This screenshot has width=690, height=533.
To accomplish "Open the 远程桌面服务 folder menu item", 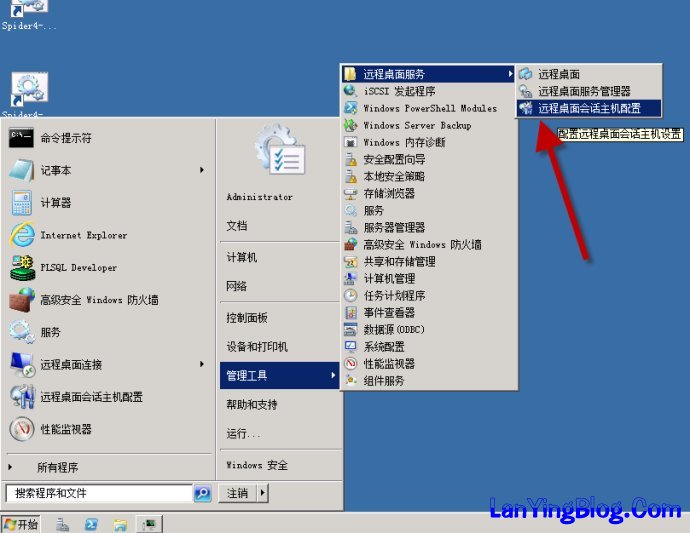I will [x=428, y=74].
